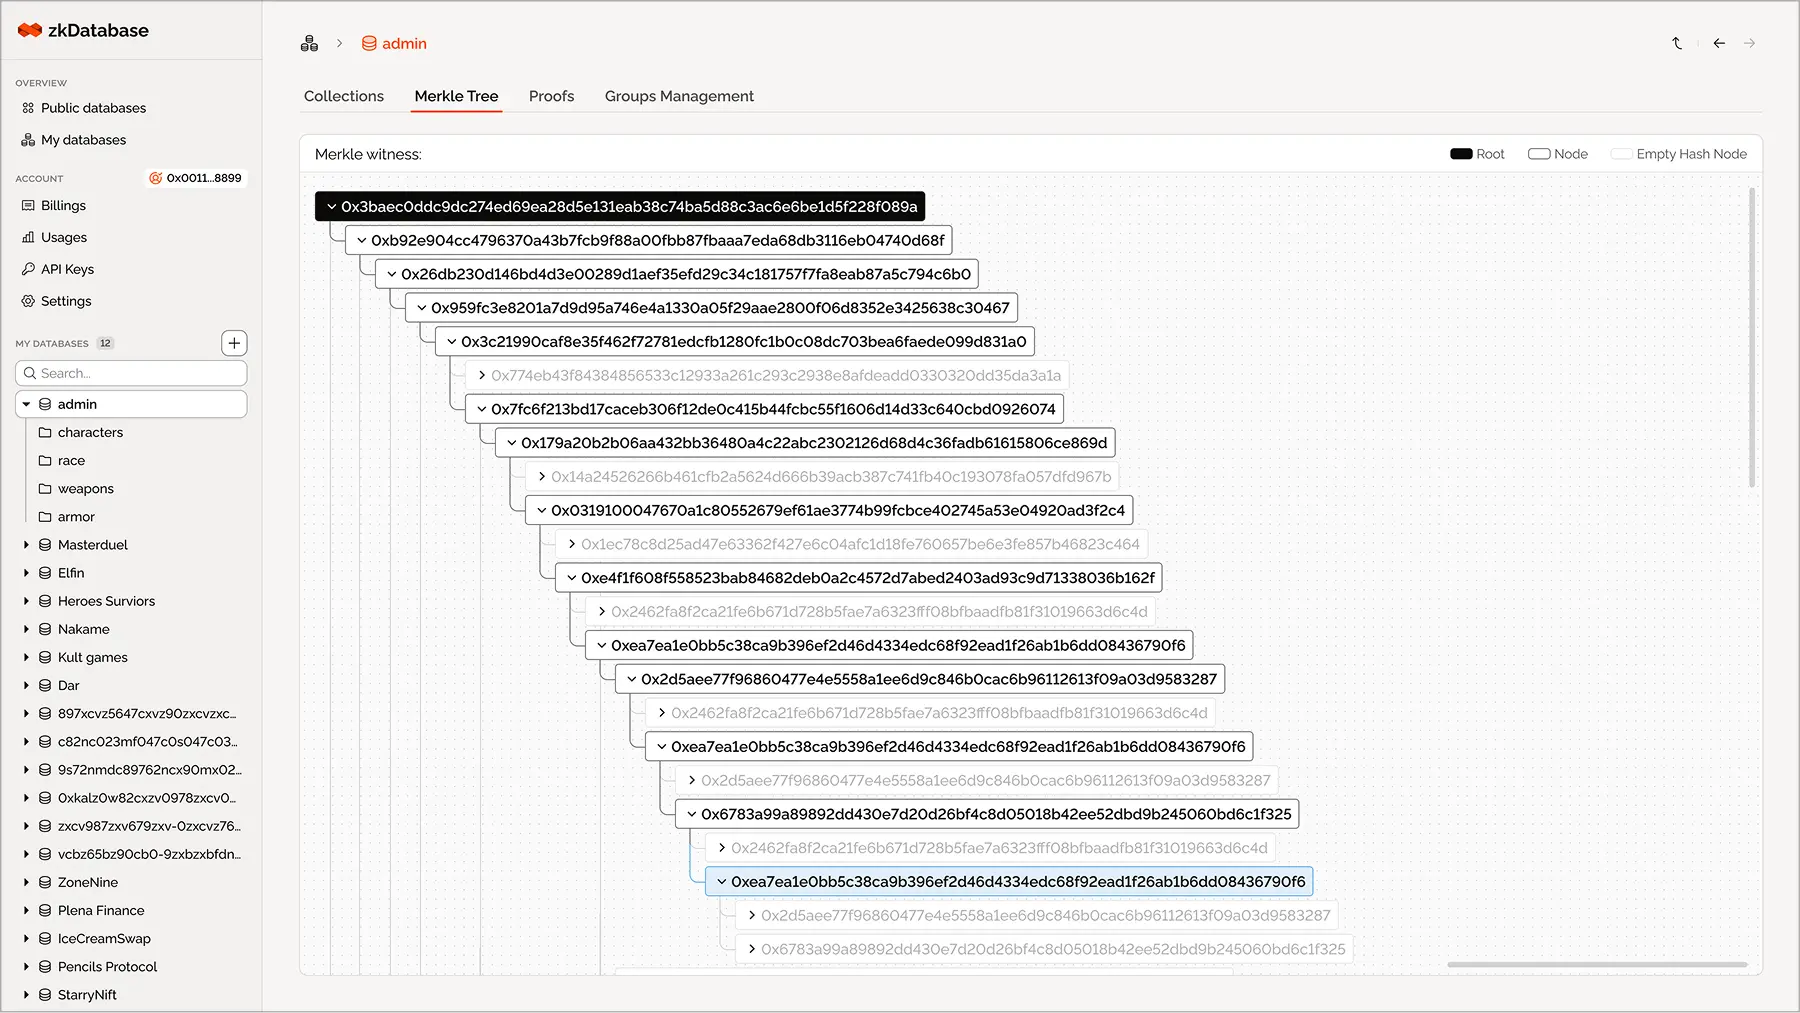Expand the Masterduel database
Image resolution: width=1800 pixels, height=1013 pixels.
[26, 545]
